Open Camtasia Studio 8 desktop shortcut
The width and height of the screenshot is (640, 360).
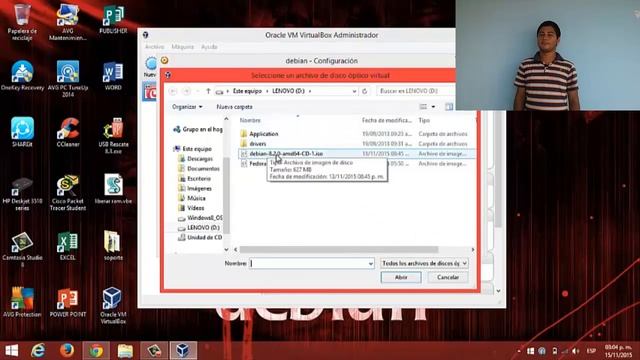(x=22, y=249)
